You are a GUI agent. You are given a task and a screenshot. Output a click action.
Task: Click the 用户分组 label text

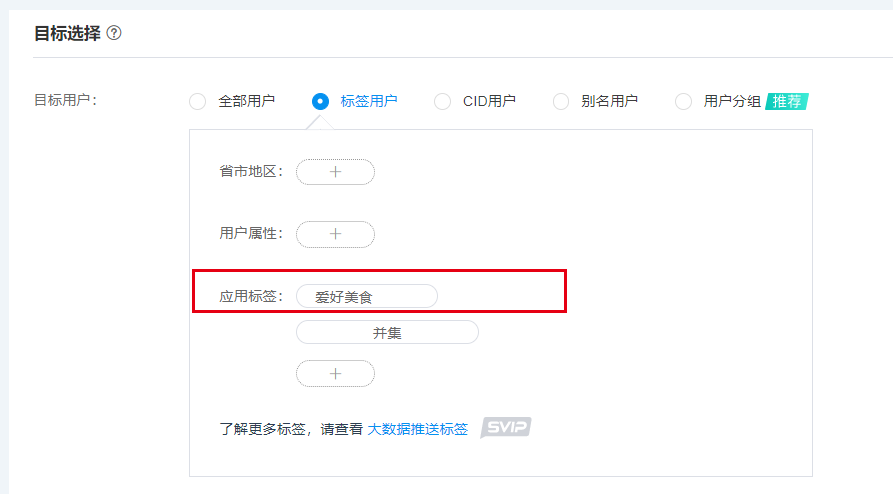[x=732, y=101]
